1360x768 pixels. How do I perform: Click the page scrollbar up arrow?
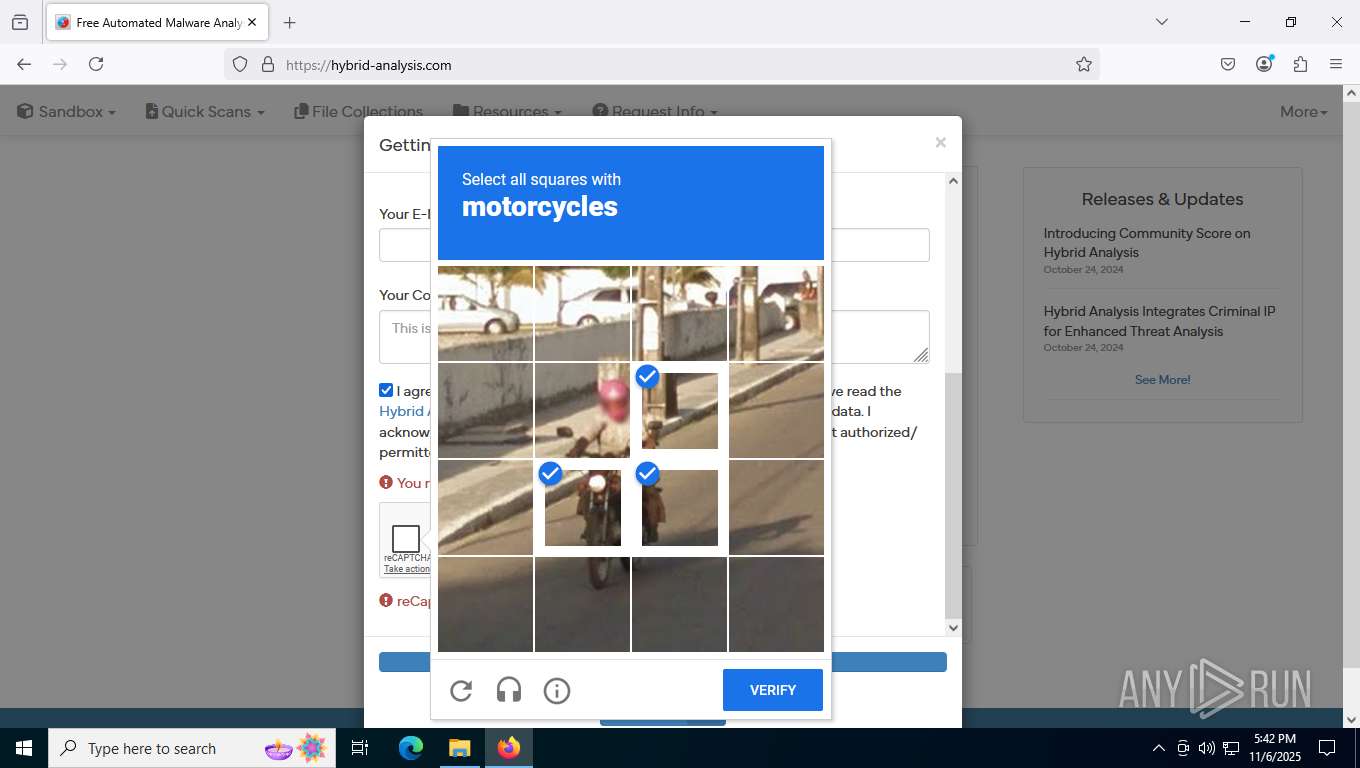point(1351,93)
